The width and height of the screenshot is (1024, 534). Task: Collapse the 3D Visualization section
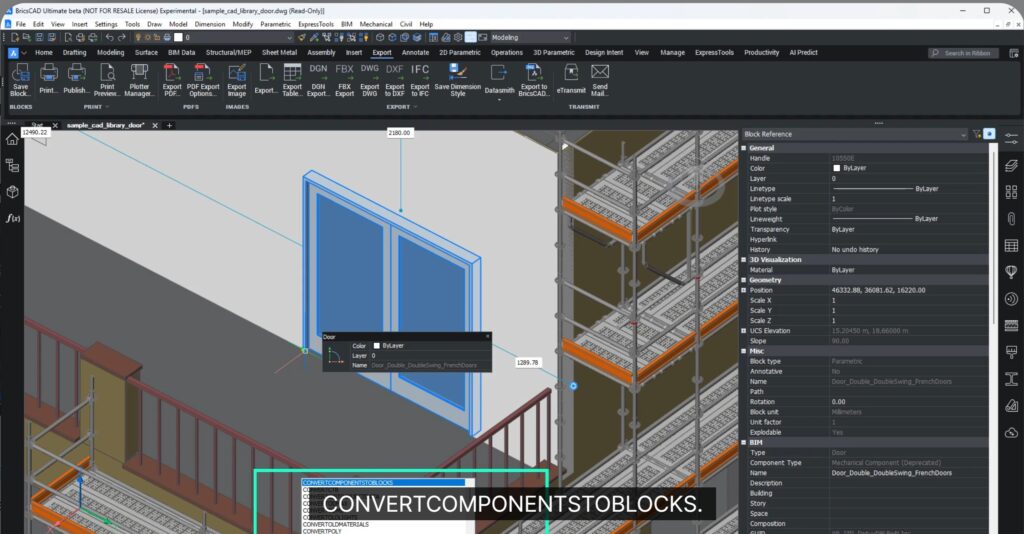click(x=744, y=260)
